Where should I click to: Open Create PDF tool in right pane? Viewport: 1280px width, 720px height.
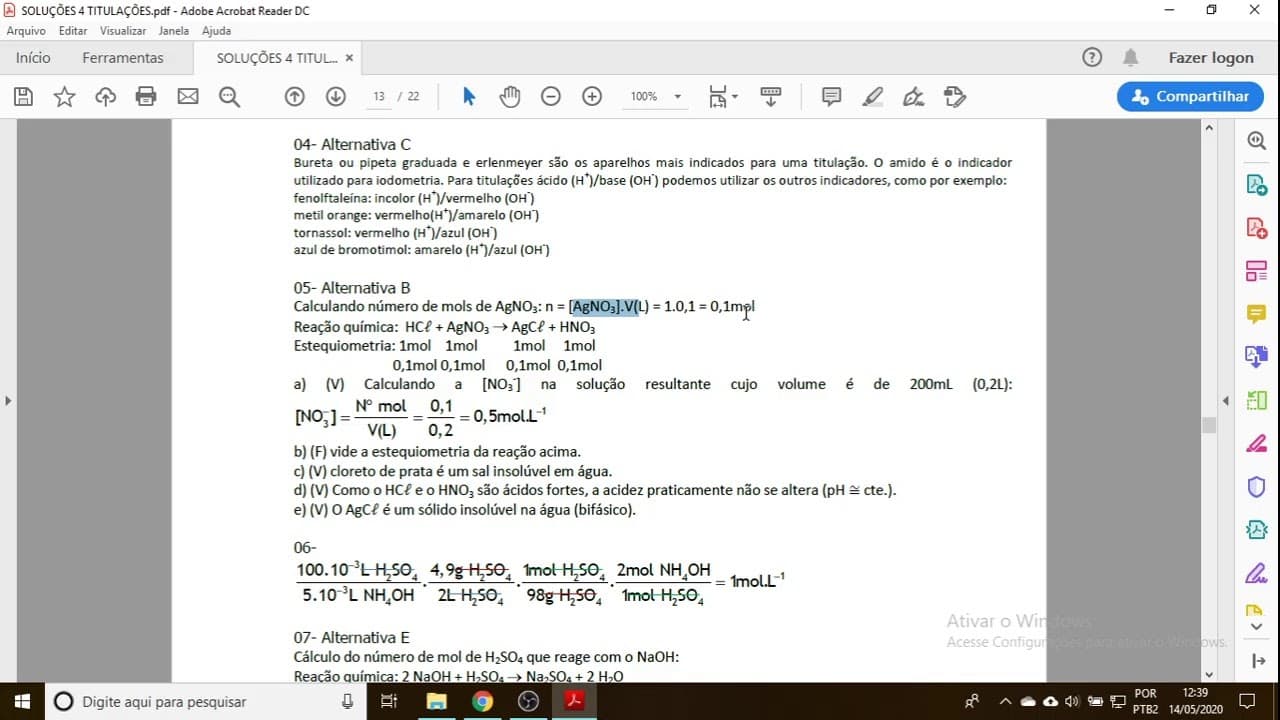coord(1256,228)
